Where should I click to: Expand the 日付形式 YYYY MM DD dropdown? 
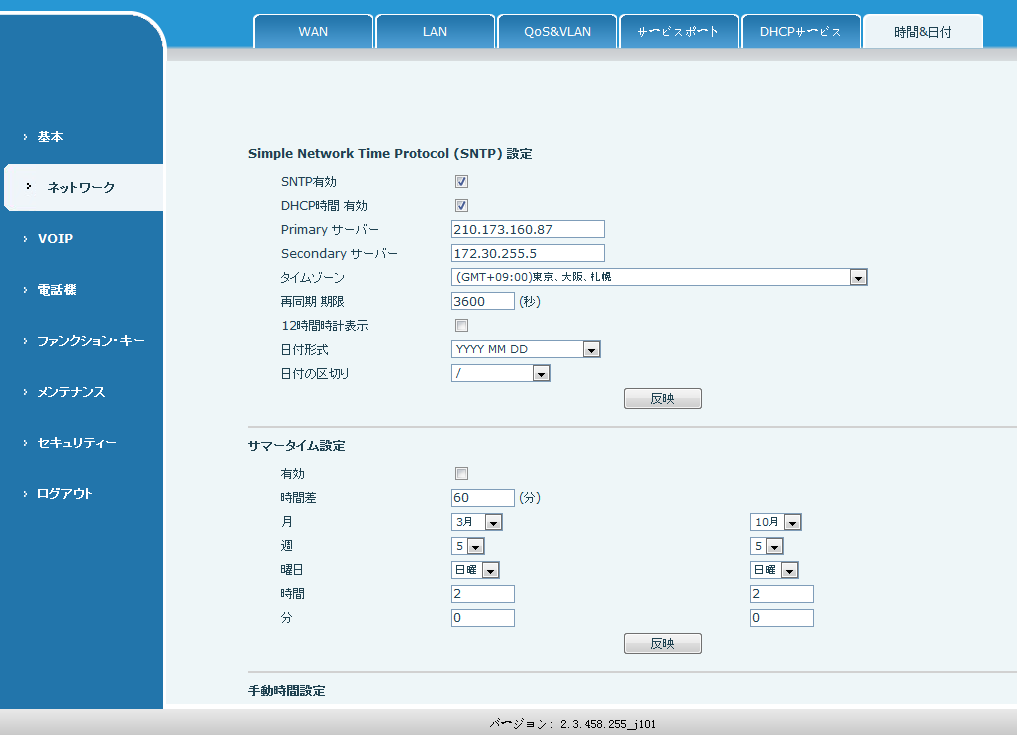pyautogui.click(x=525, y=350)
